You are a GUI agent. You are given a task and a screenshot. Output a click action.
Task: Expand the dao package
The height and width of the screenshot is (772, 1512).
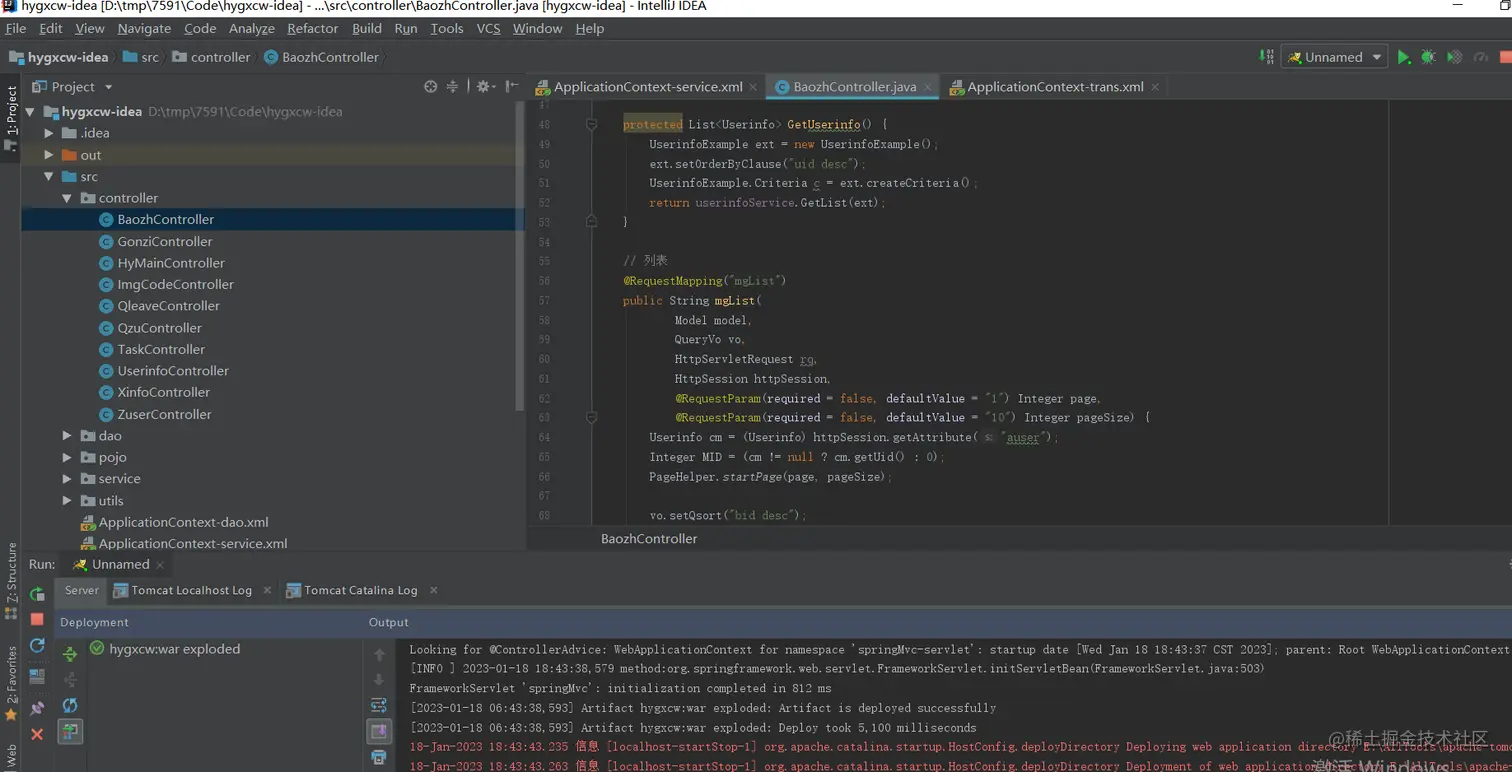67,436
